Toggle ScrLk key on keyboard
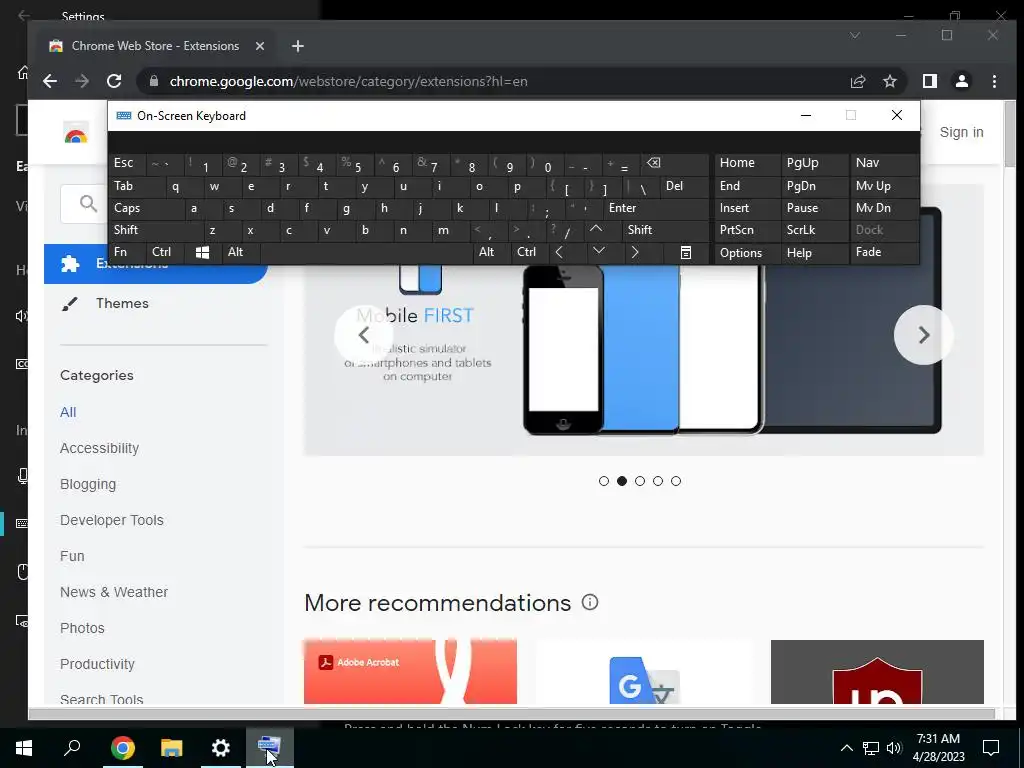This screenshot has height=768, width=1024. (x=814, y=230)
